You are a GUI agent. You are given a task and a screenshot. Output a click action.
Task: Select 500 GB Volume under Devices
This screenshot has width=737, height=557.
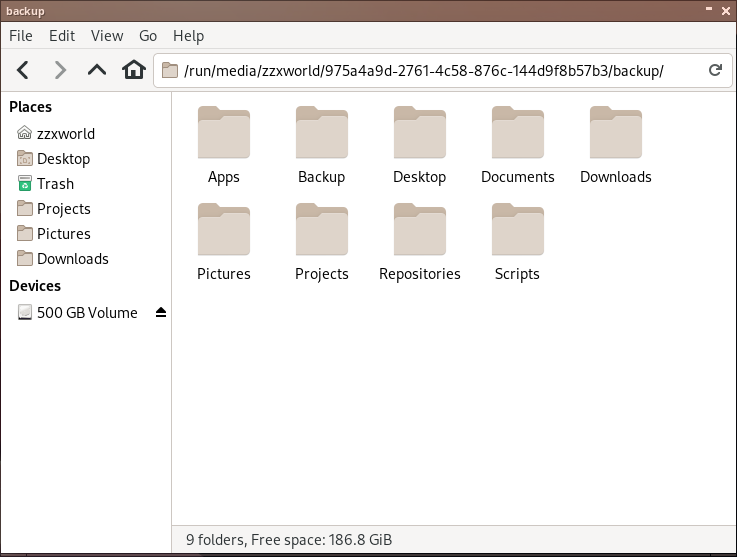(x=86, y=313)
